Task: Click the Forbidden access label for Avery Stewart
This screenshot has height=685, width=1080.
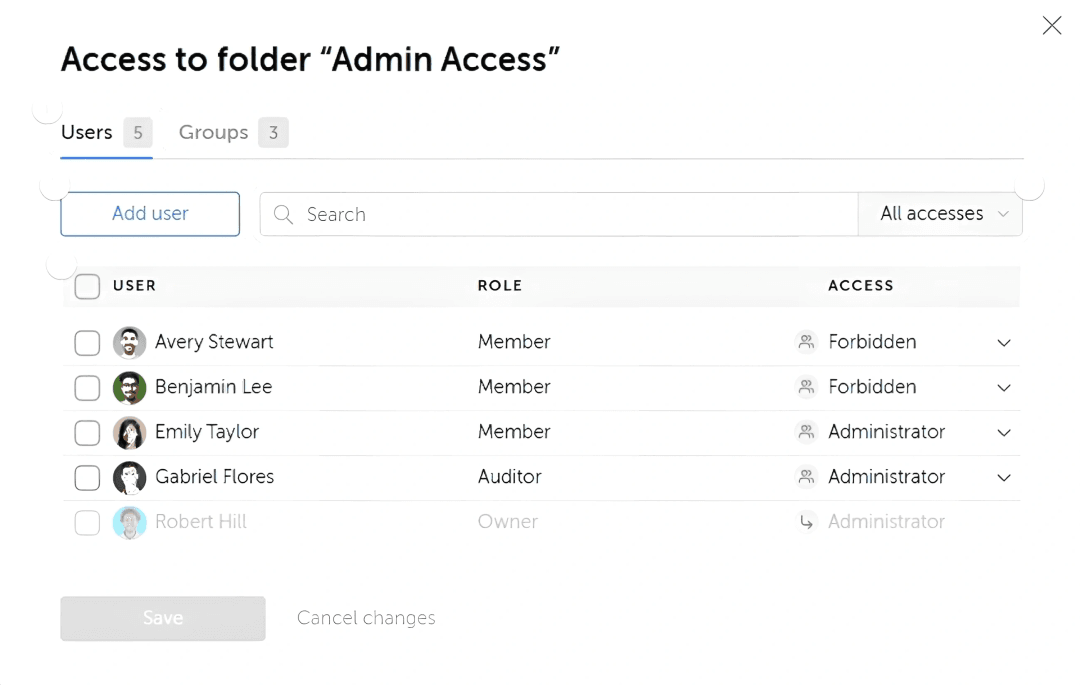Action: [872, 342]
